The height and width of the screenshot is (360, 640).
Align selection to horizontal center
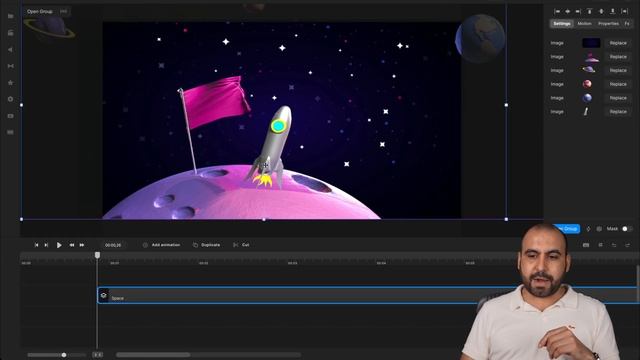coord(568,11)
